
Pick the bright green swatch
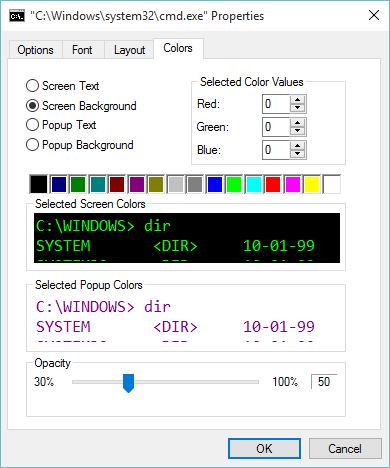234,184
